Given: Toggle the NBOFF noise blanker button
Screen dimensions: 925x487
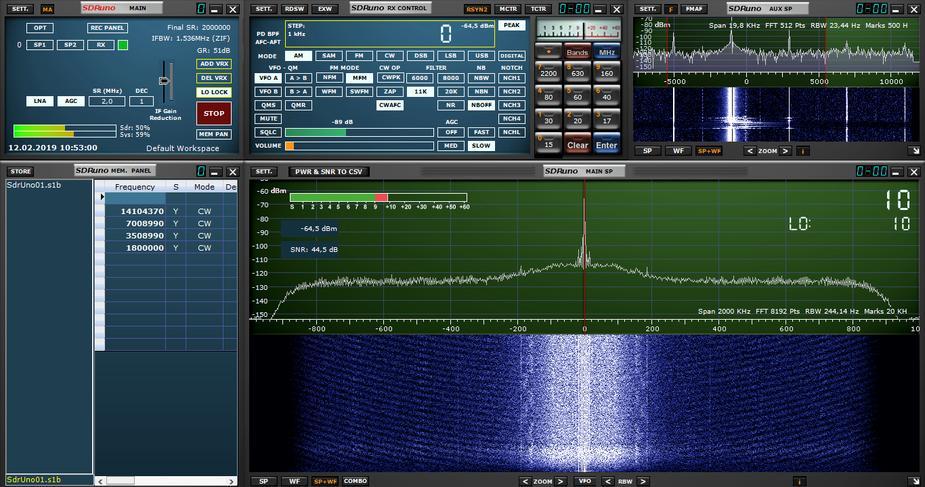Looking at the screenshot, I should point(481,105).
